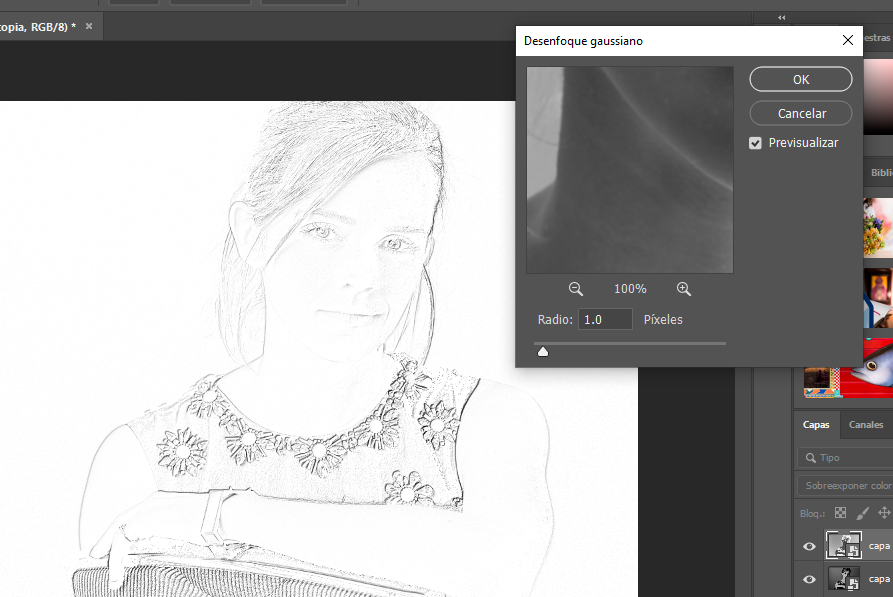Hide the top capa layer

808,547
